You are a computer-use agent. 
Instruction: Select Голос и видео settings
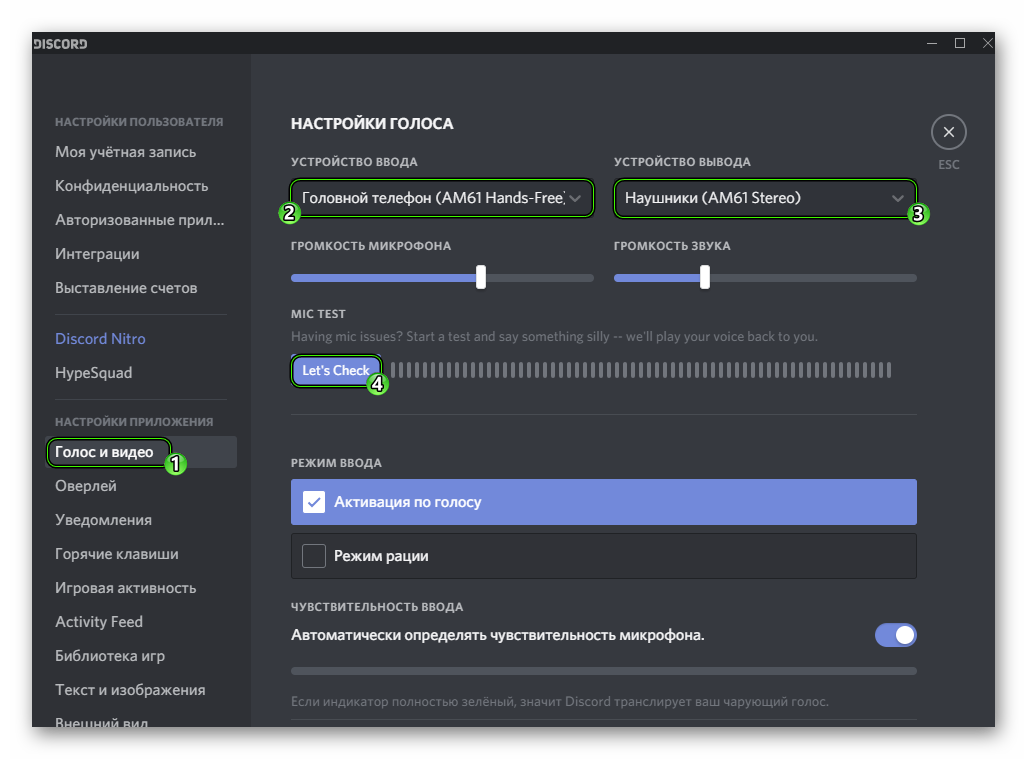click(x=141, y=452)
